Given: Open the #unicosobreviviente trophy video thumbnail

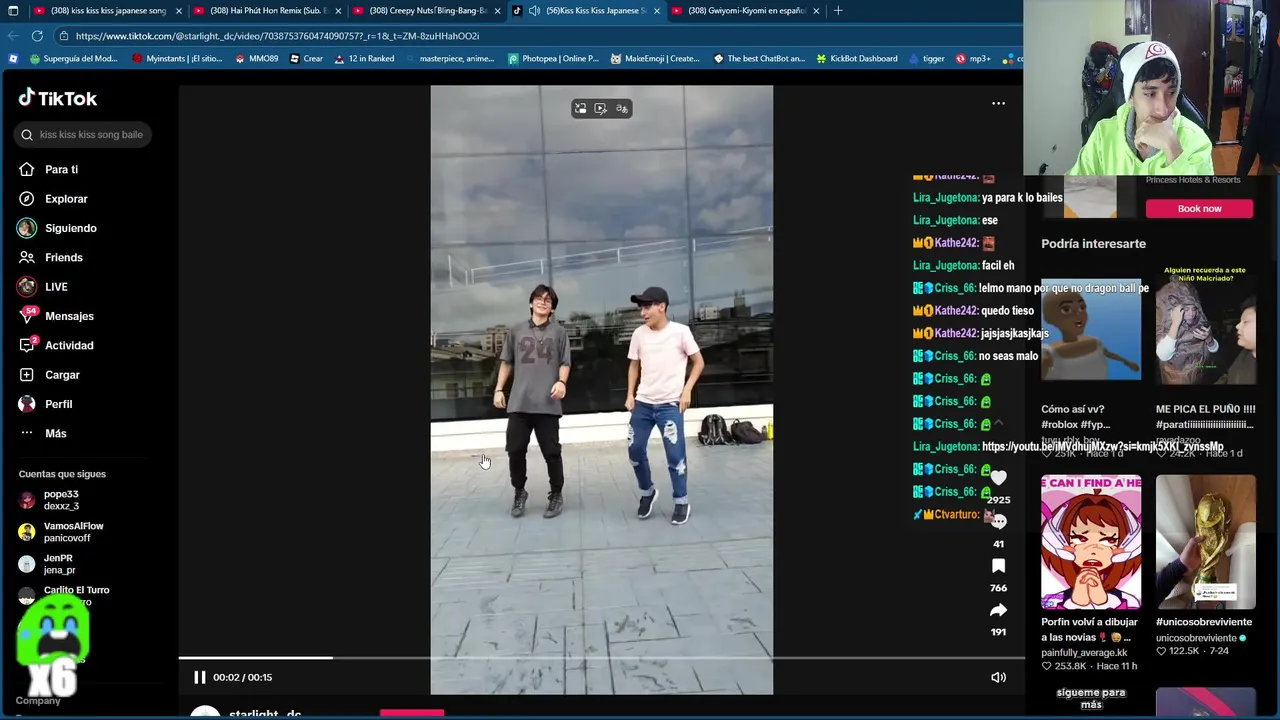Looking at the screenshot, I should (x=1206, y=542).
